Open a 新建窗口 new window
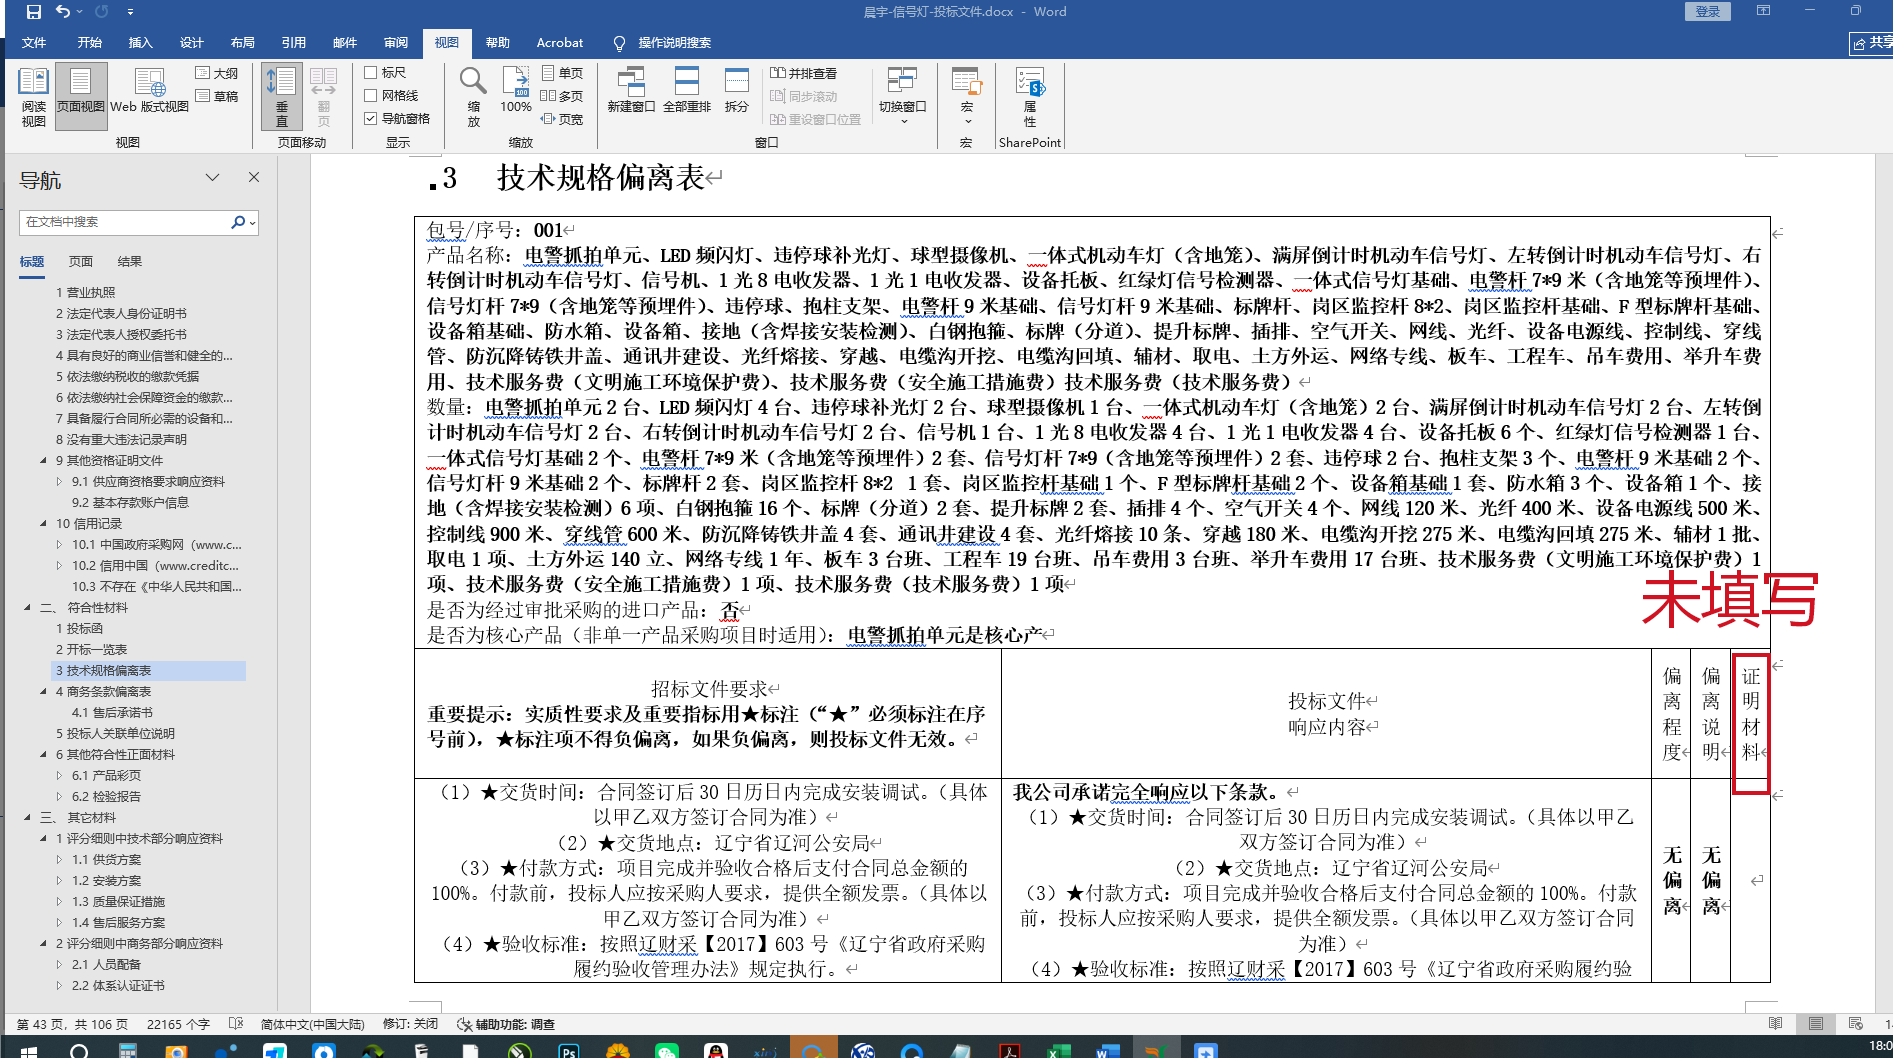Screen dimensions: 1893x1058 631,91
